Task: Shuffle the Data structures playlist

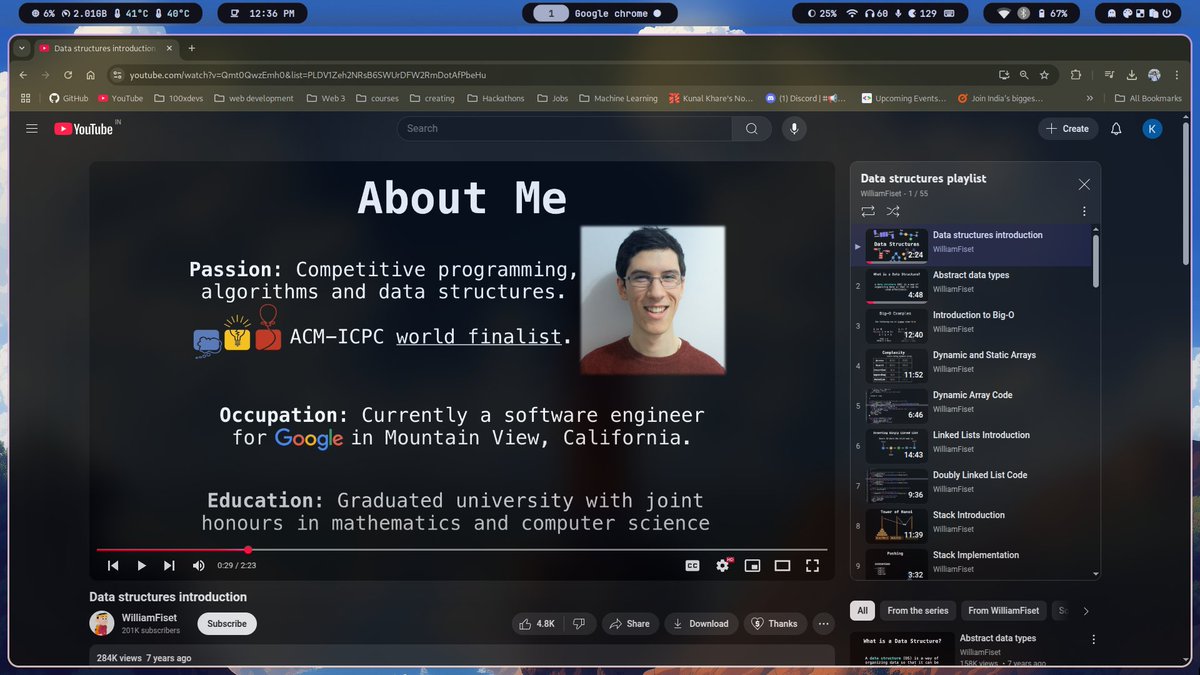Action: [893, 211]
